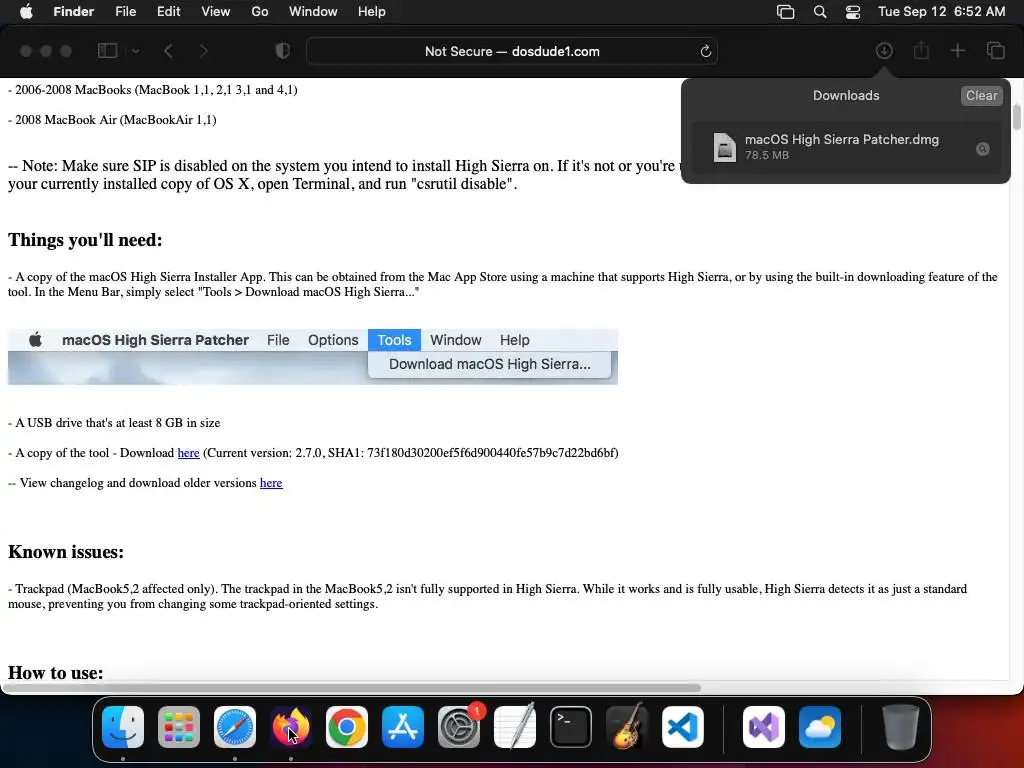Select macOS High Sierra Patcher.dmg download name
The width and height of the screenshot is (1024, 768).
842,139
